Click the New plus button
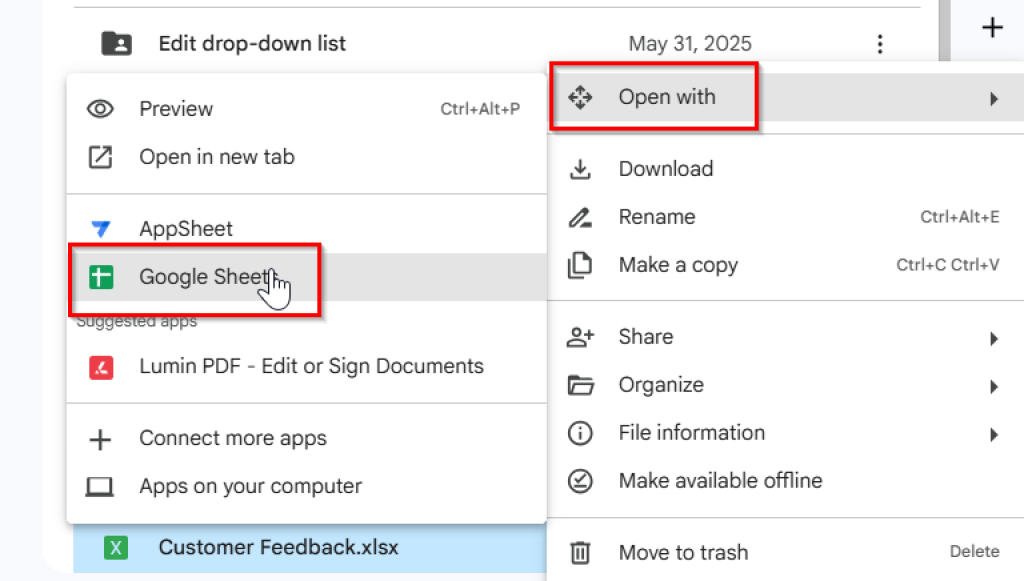This screenshot has width=1024, height=581. click(x=991, y=28)
